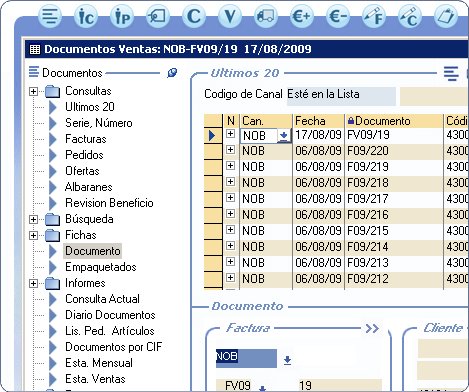
Task: Select Facturas in the documents tree
Action: (86, 139)
